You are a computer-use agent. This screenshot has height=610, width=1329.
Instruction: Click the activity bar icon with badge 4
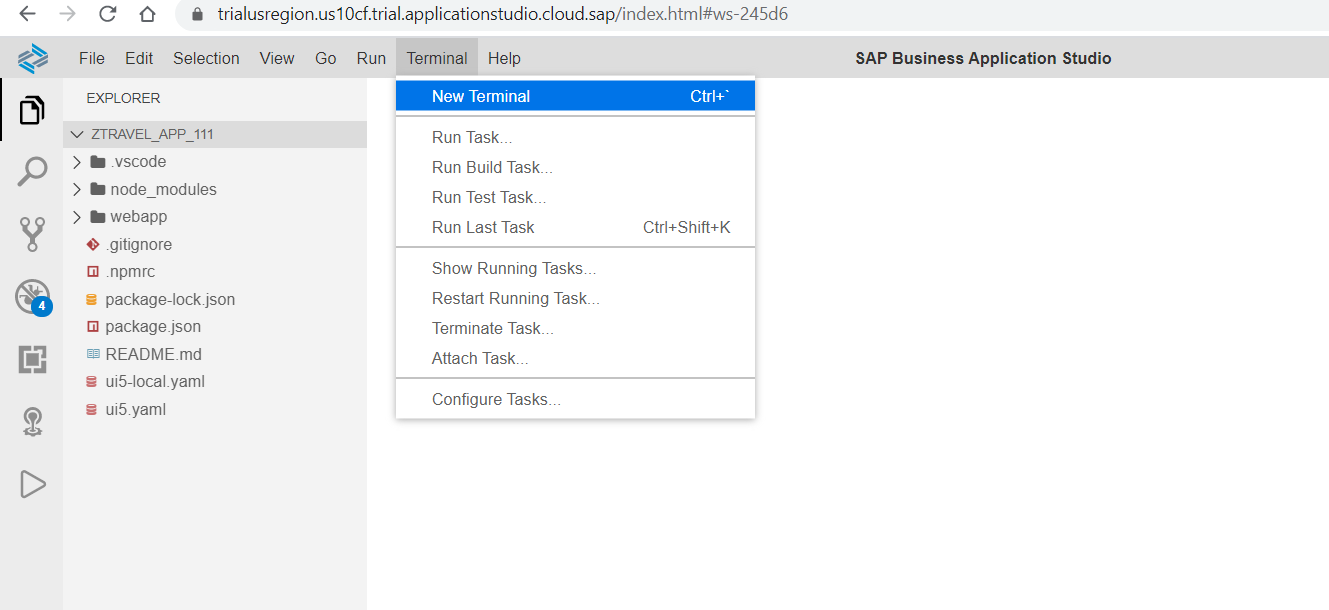coord(31,296)
